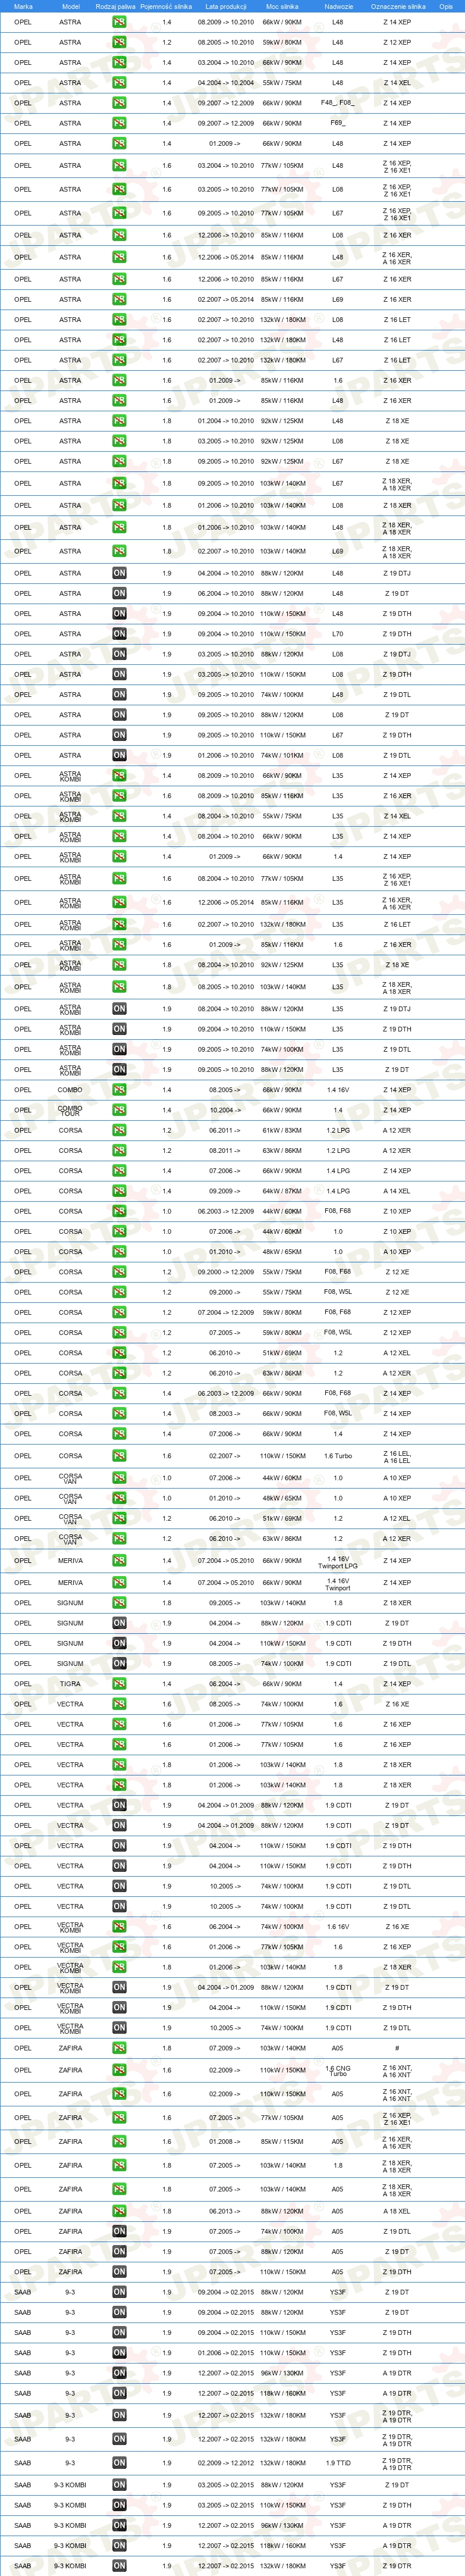
Task: Click petrol icon in ZAFIRA row marked #
Action: [119, 2048]
